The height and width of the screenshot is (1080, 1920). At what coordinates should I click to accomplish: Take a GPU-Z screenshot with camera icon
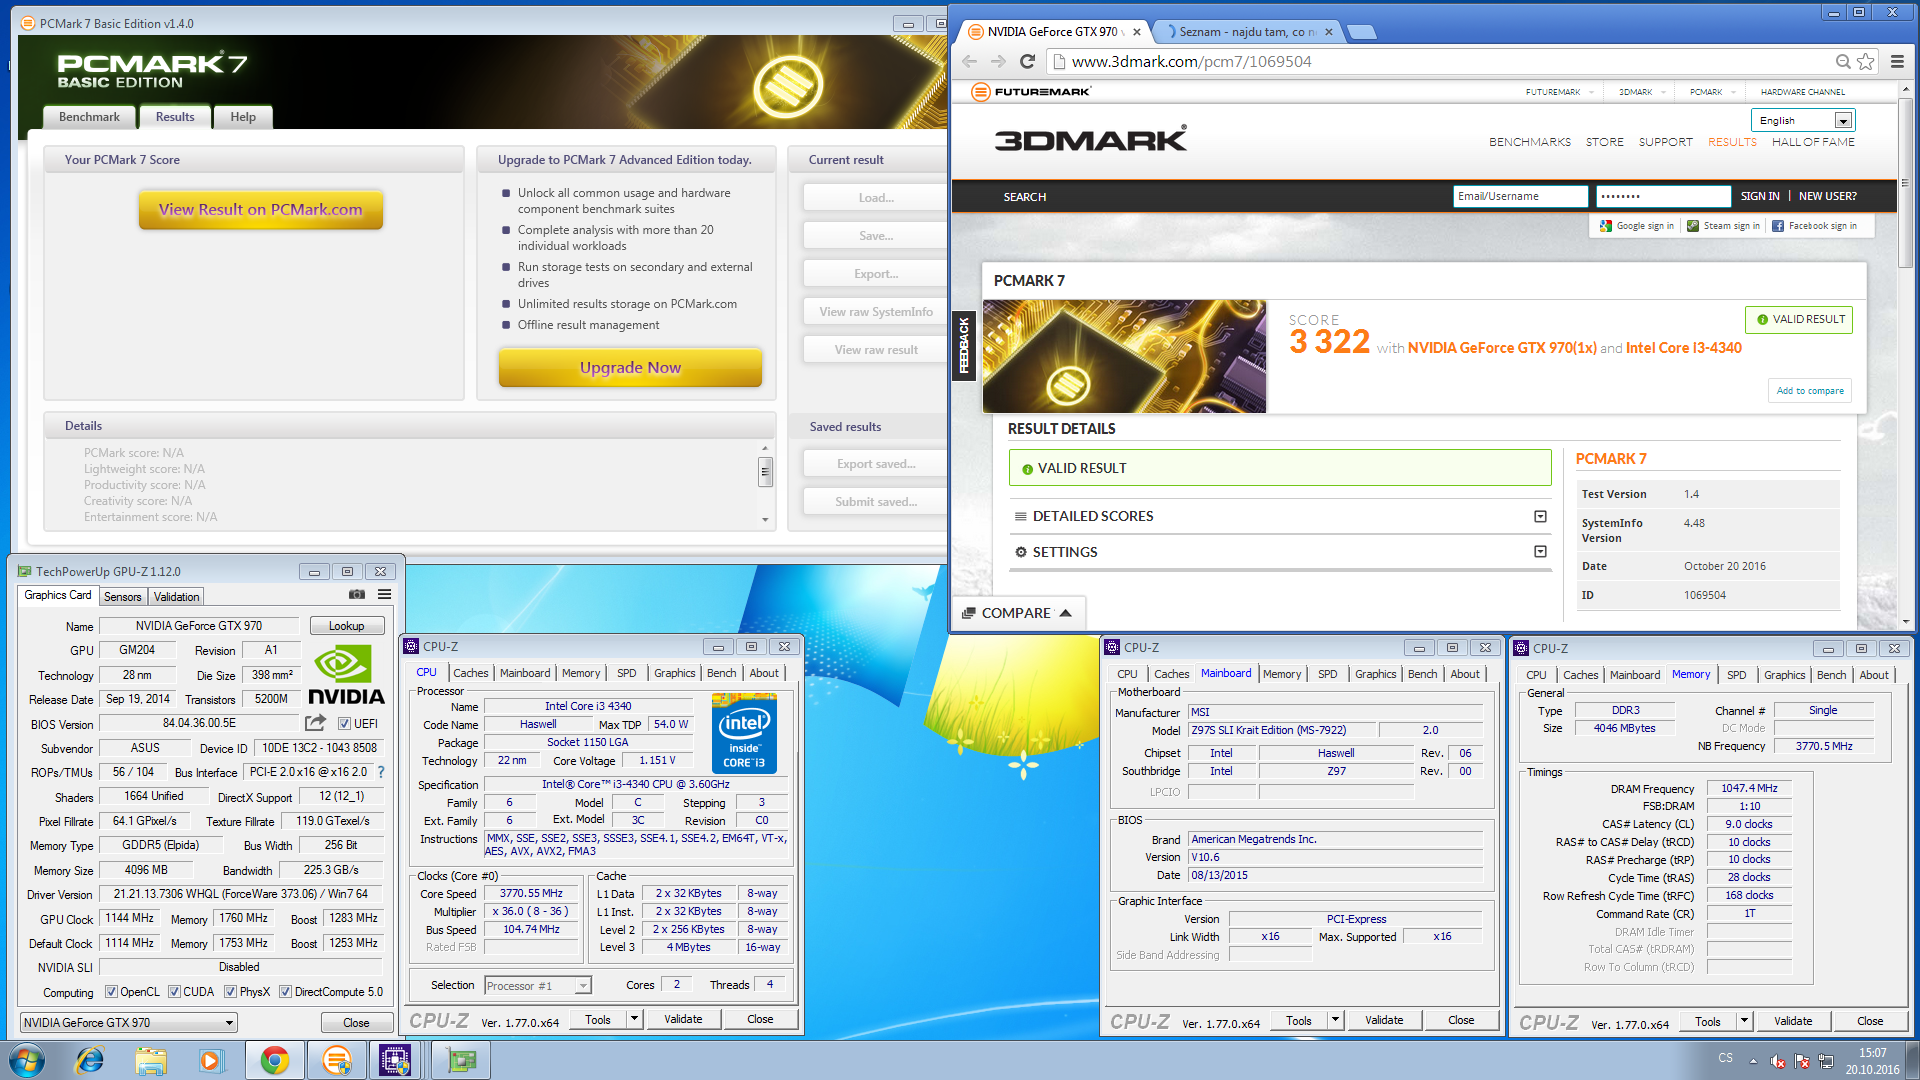(x=357, y=595)
